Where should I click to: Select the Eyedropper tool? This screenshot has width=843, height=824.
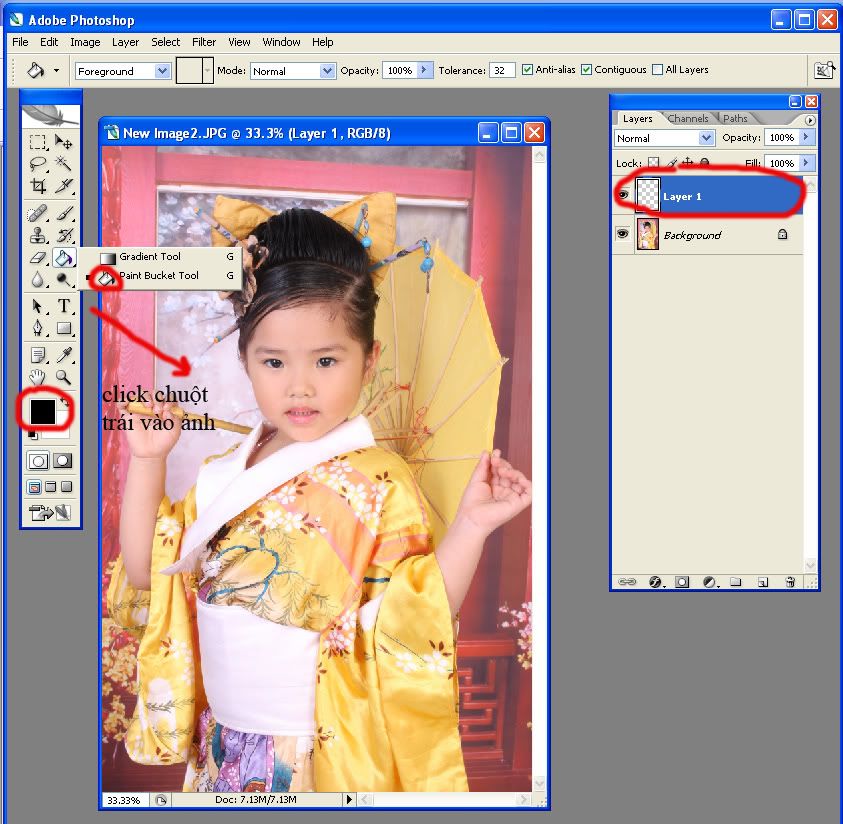click(x=64, y=354)
